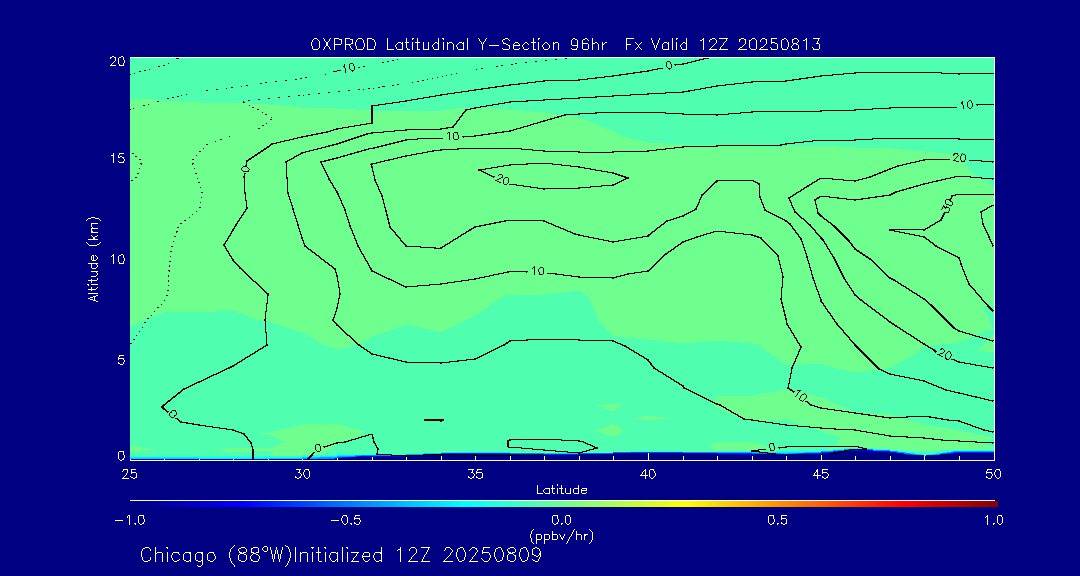This screenshot has width=1080, height=576.
Task: Click contour label "0" near 14 km at latitude 28
Action: [245, 168]
